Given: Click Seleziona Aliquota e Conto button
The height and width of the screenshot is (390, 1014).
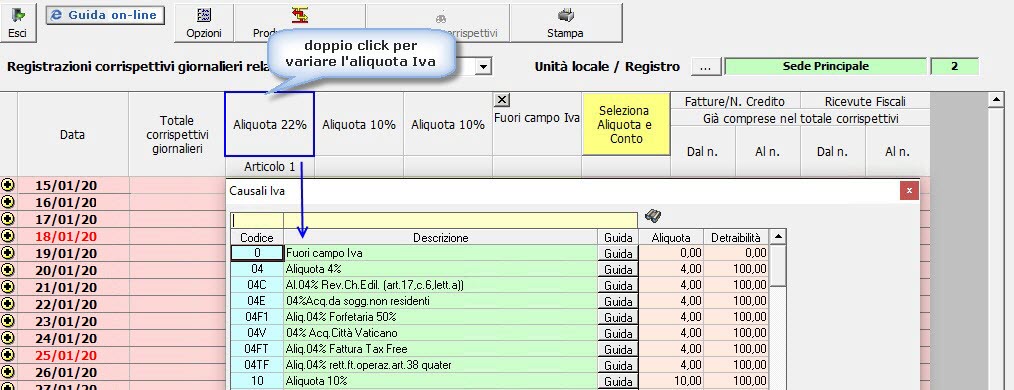Looking at the screenshot, I should point(625,124).
